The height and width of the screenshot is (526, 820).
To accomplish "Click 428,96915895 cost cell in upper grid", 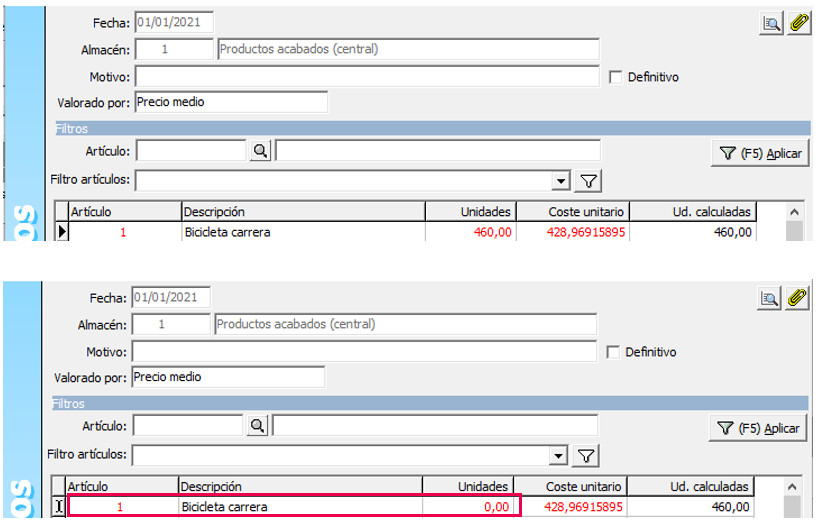I will 573,232.
